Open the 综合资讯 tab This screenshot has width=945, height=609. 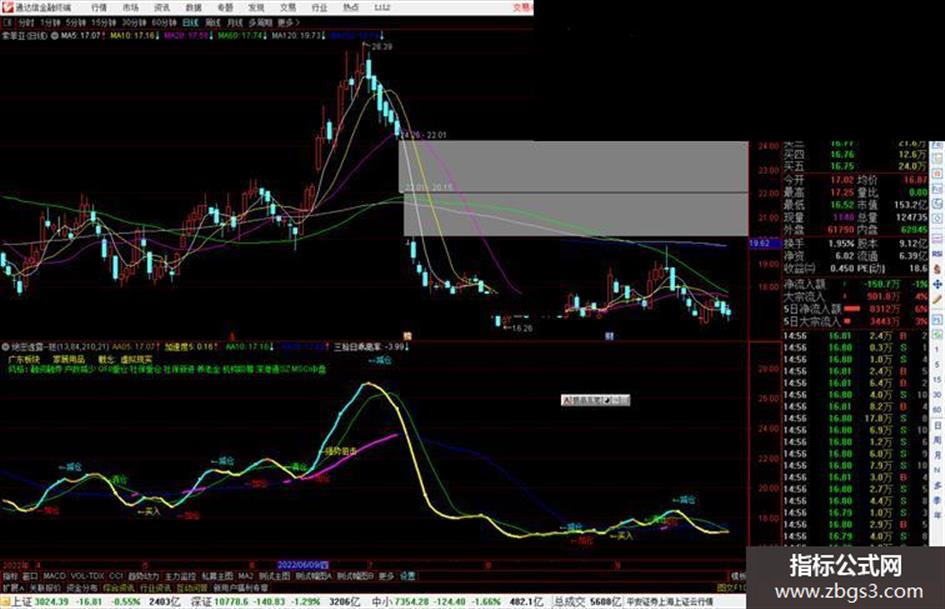pyautogui.click(x=119, y=587)
